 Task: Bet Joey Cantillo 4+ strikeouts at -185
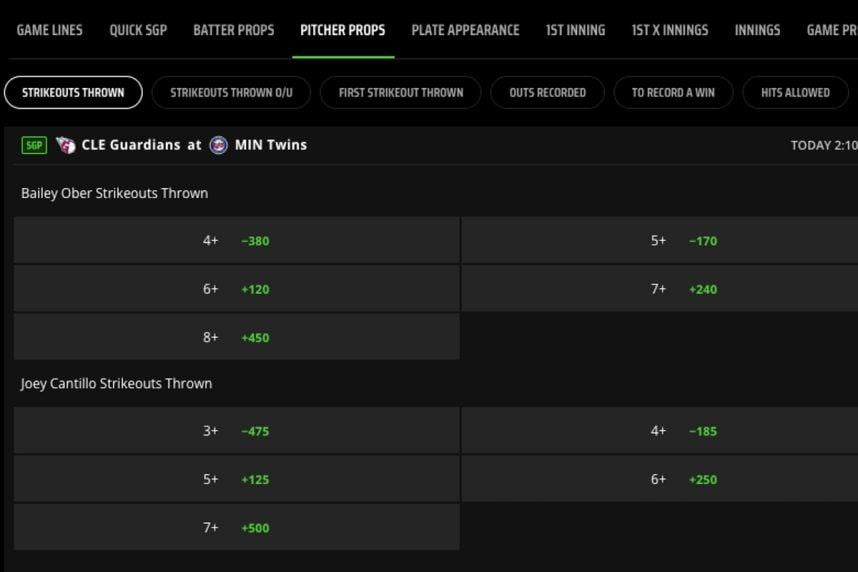coord(660,431)
